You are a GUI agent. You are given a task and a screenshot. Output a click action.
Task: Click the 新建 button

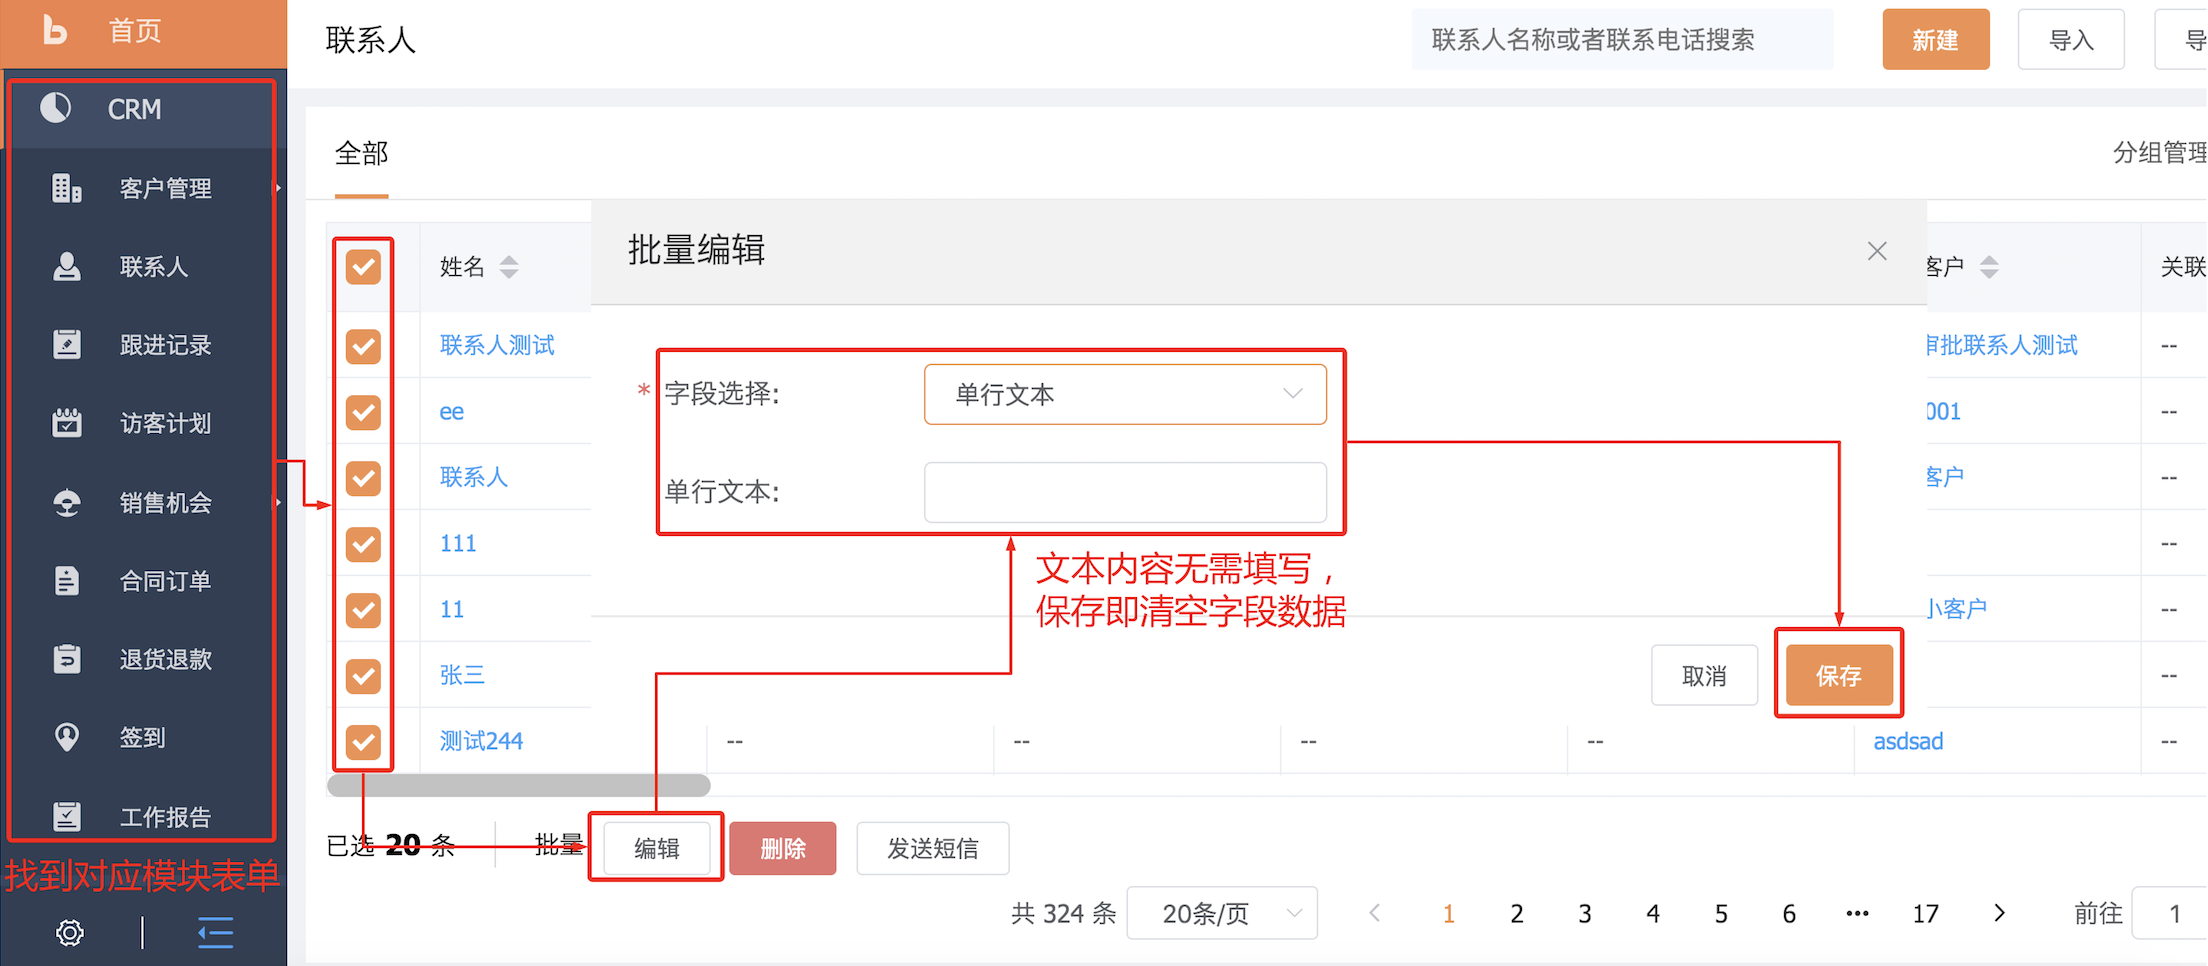[1935, 40]
